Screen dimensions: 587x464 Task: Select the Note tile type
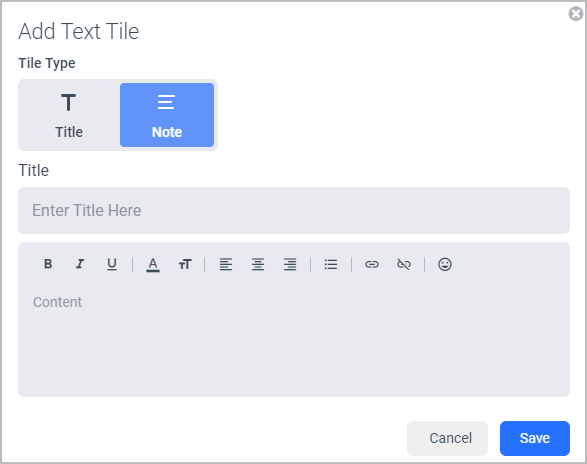pyautogui.click(x=167, y=115)
